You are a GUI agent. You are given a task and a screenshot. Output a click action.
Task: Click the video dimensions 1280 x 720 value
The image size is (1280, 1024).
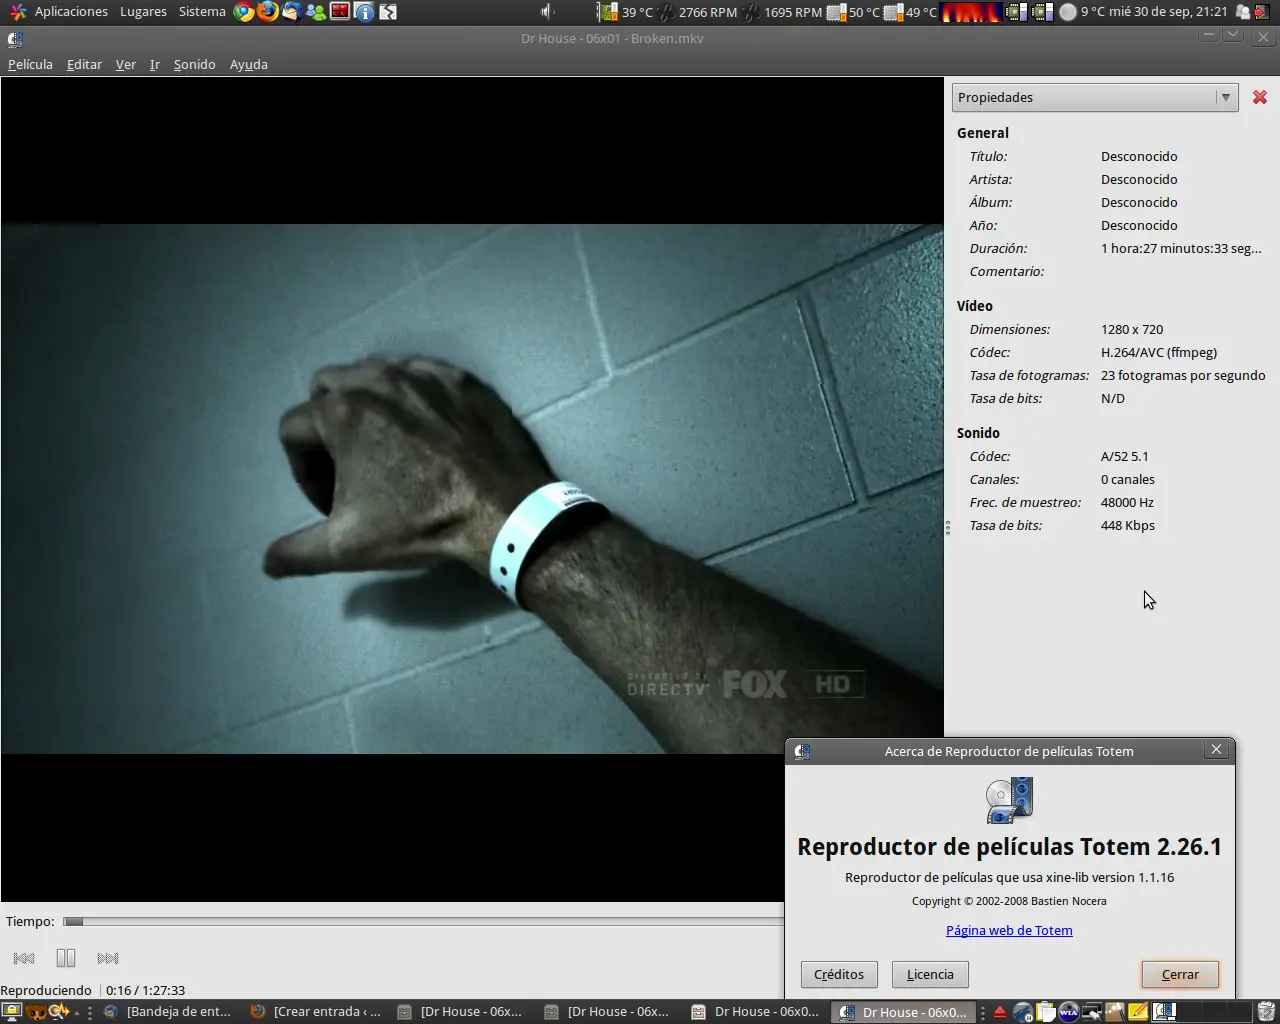[x=1132, y=329]
